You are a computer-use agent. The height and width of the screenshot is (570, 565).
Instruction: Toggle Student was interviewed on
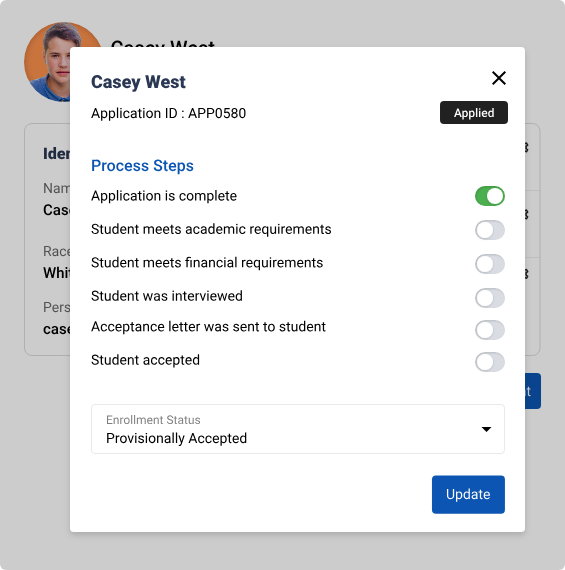coord(490,298)
